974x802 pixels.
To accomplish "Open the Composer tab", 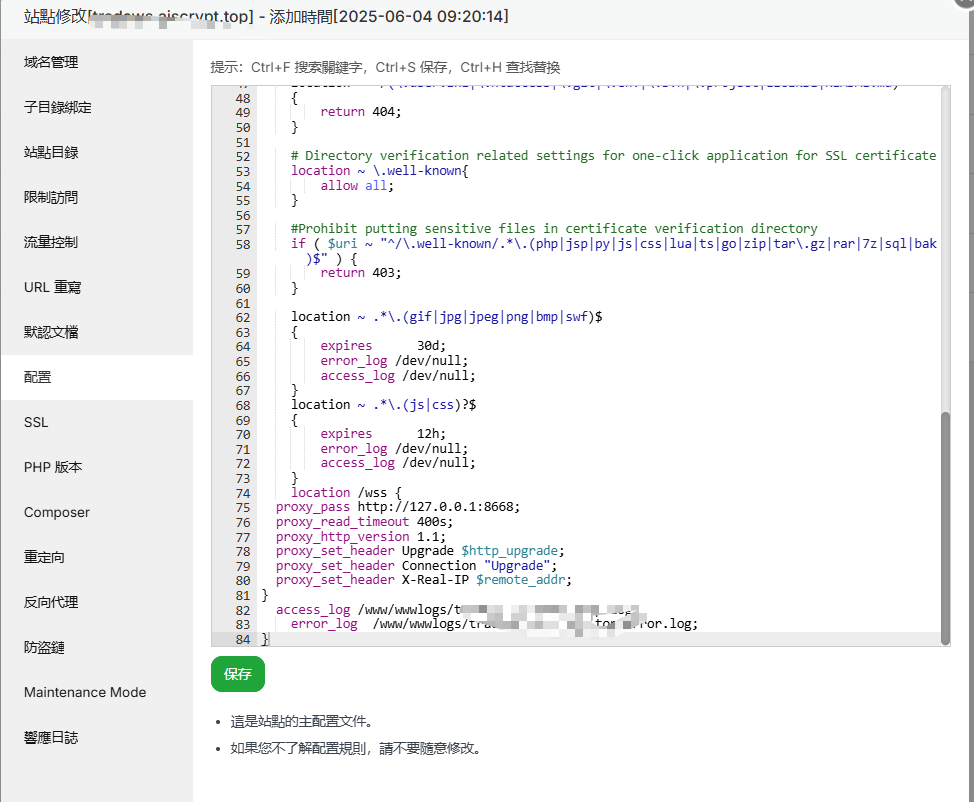I will pos(57,512).
